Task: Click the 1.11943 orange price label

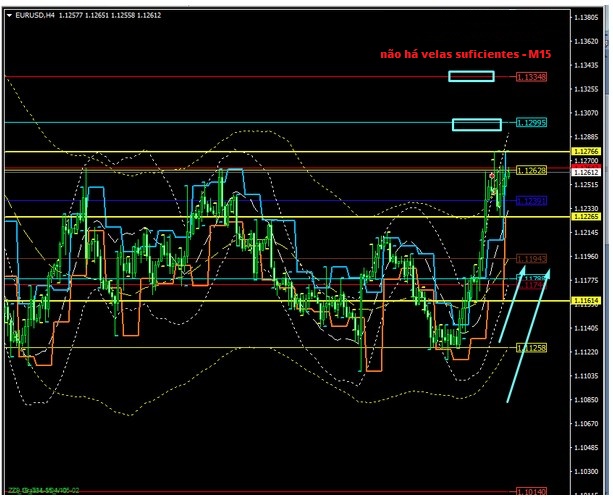Action: tap(531, 259)
